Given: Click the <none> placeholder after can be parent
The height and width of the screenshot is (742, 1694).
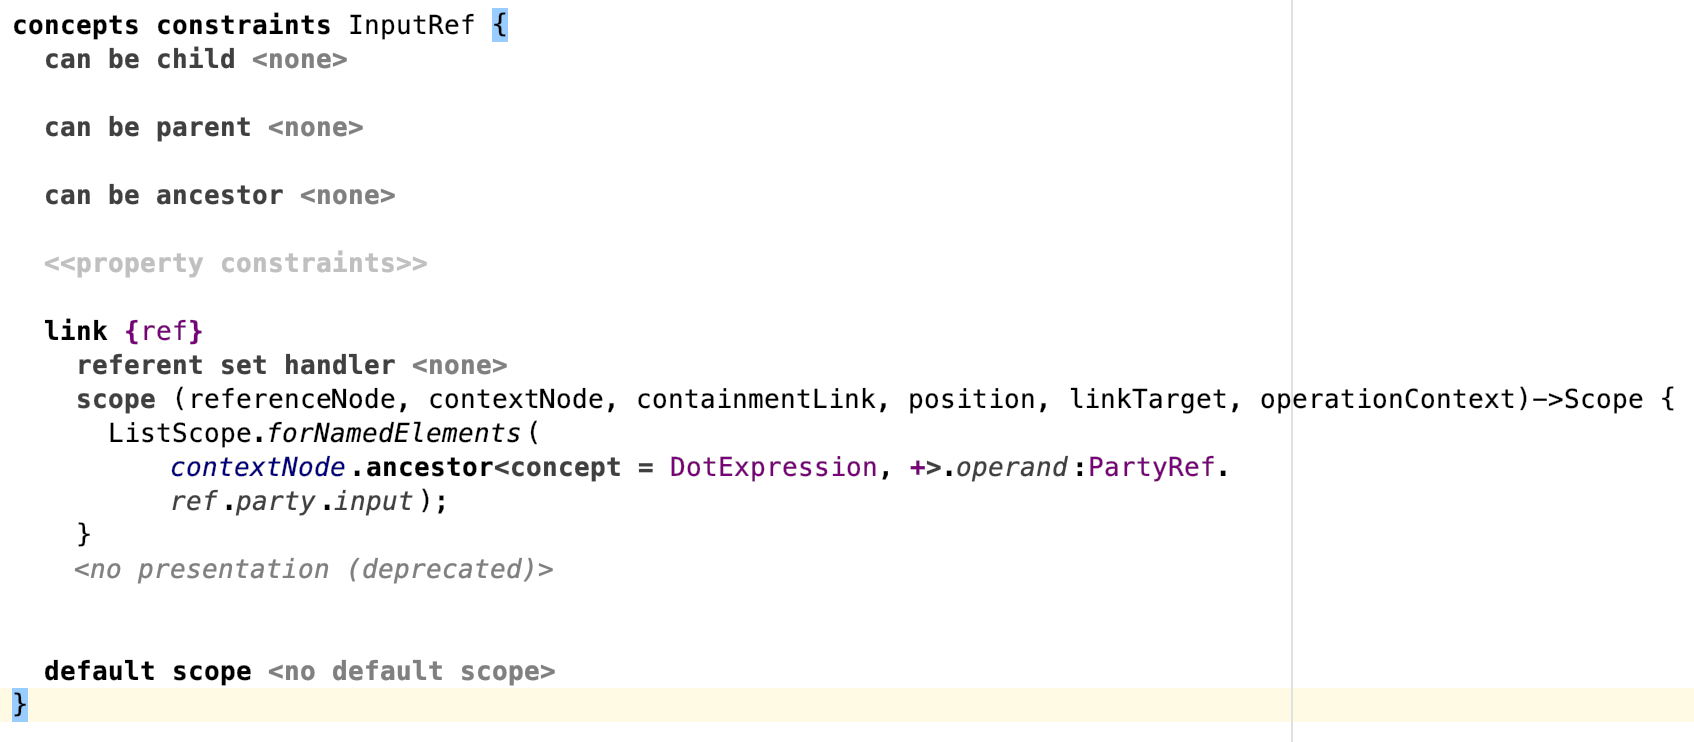Looking at the screenshot, I should [x=315, y=128].
